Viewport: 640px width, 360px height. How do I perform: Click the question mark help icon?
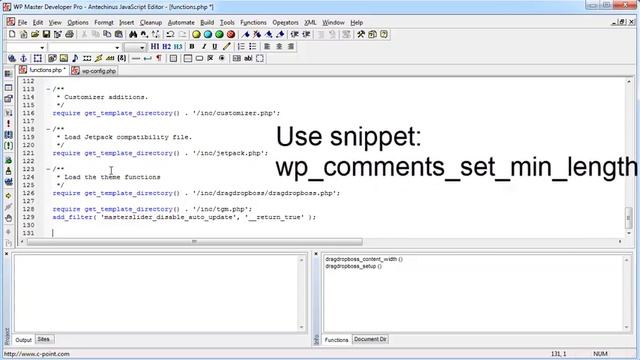[384, 34]
